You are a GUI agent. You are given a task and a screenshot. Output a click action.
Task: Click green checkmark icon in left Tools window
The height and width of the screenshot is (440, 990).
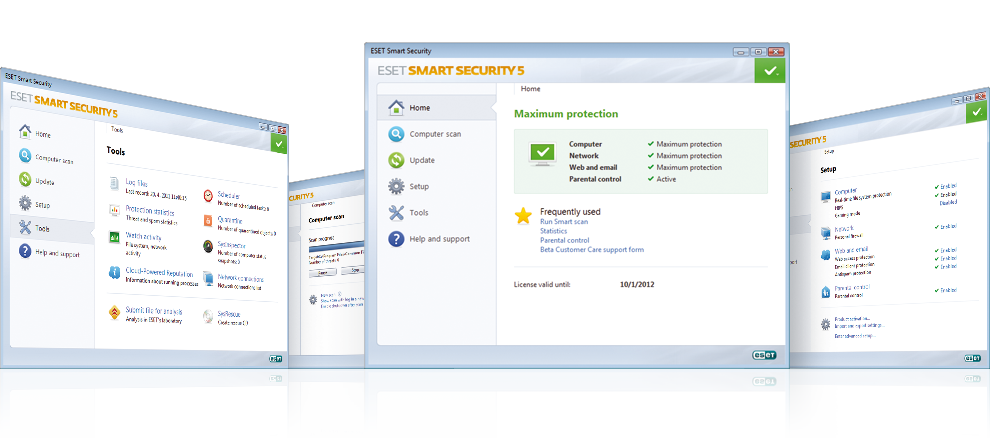(278, 143)
